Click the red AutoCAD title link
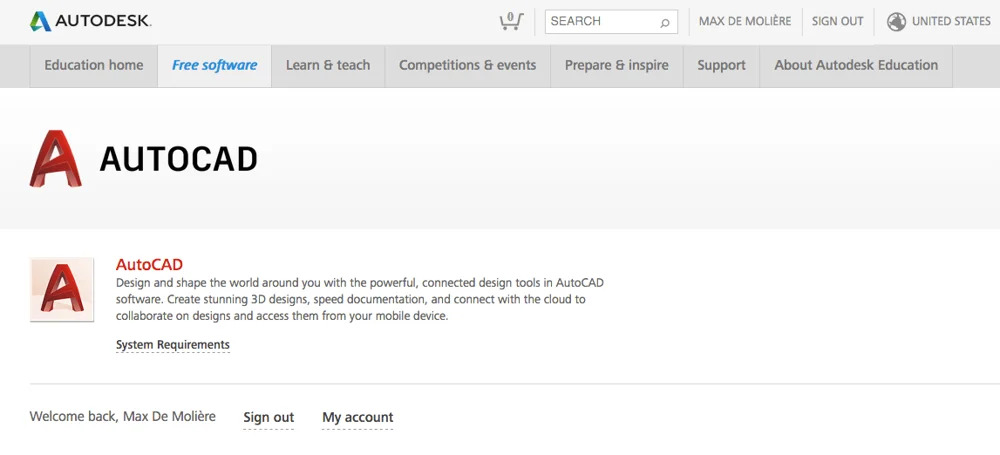Image resolution: width=1000 pixels, height=455 pixels. click(x=149, y=265)
